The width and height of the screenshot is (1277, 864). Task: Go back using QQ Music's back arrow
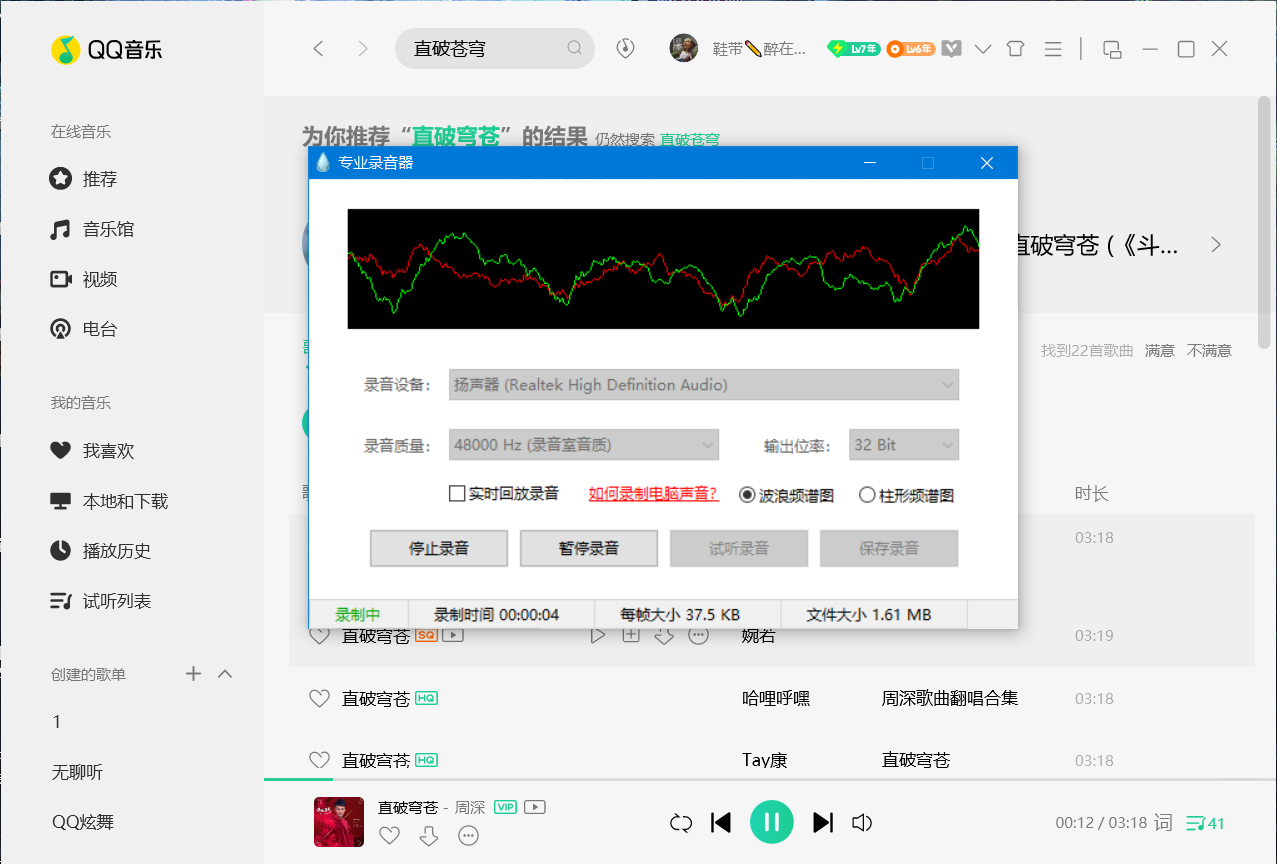pyautogui.click(x=318, y=48)
